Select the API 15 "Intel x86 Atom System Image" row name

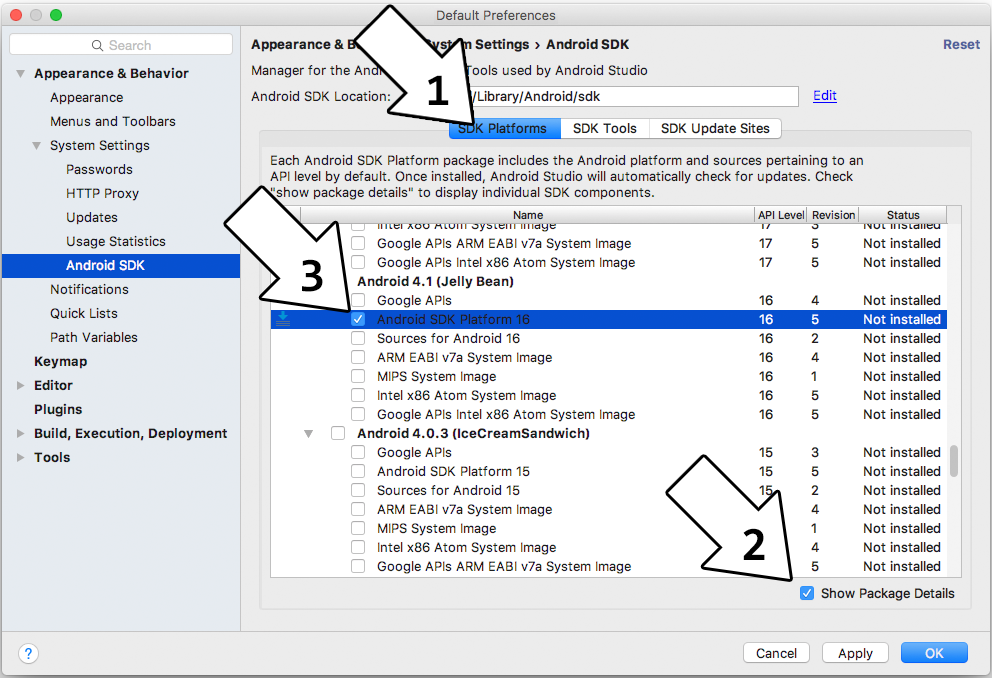point(467,547)
